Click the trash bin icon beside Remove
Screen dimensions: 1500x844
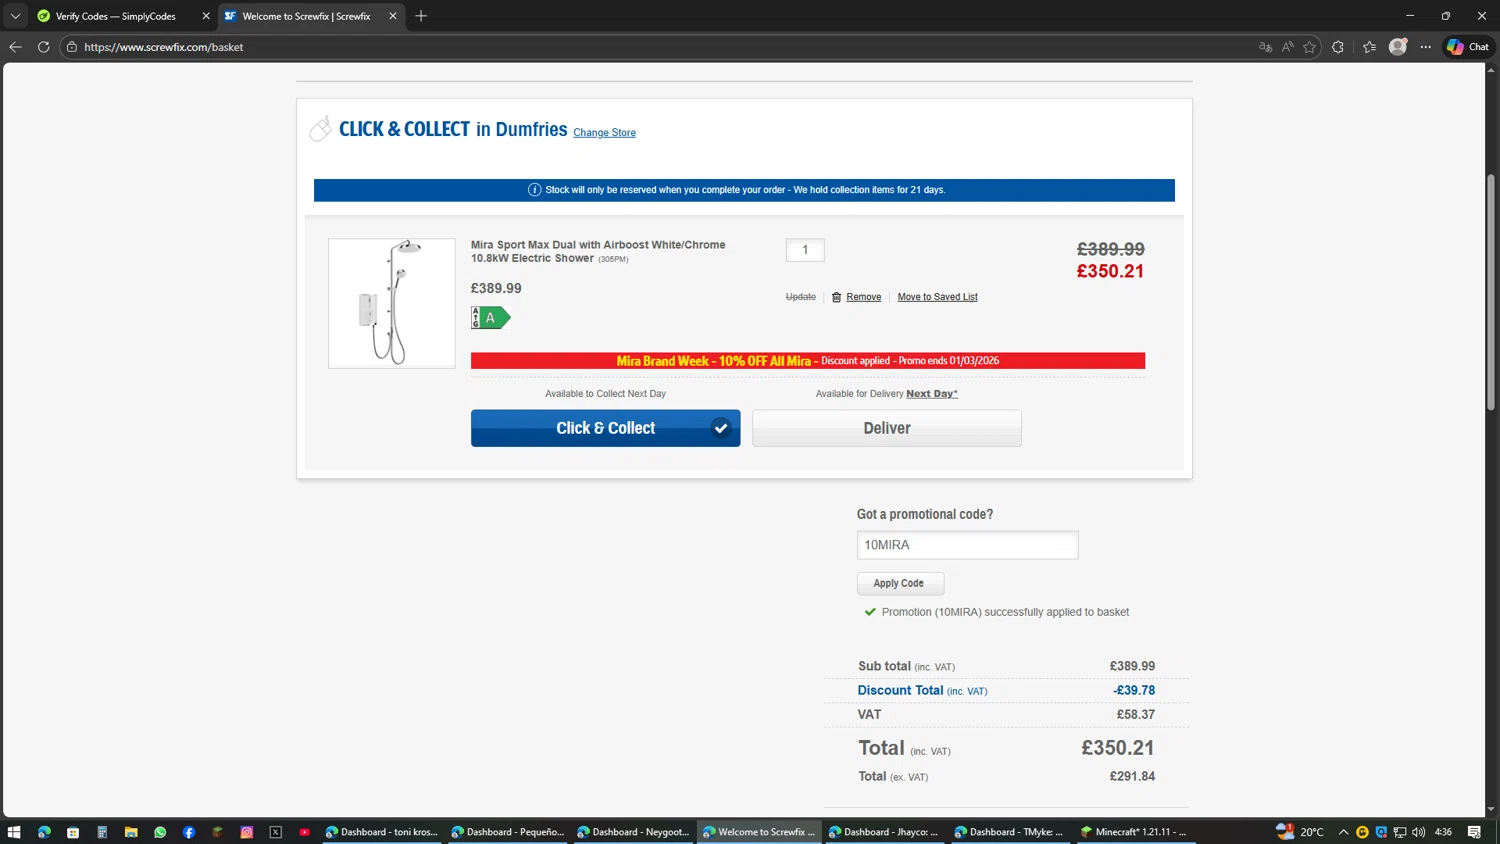(837, 297)
